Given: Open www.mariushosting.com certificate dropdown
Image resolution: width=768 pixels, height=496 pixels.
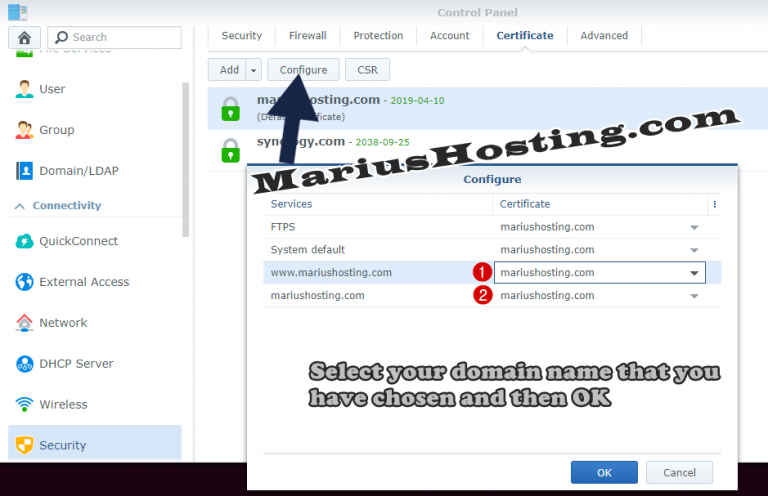Looking at the screenshot, I should pyautogui.click(x=694, y=273).
